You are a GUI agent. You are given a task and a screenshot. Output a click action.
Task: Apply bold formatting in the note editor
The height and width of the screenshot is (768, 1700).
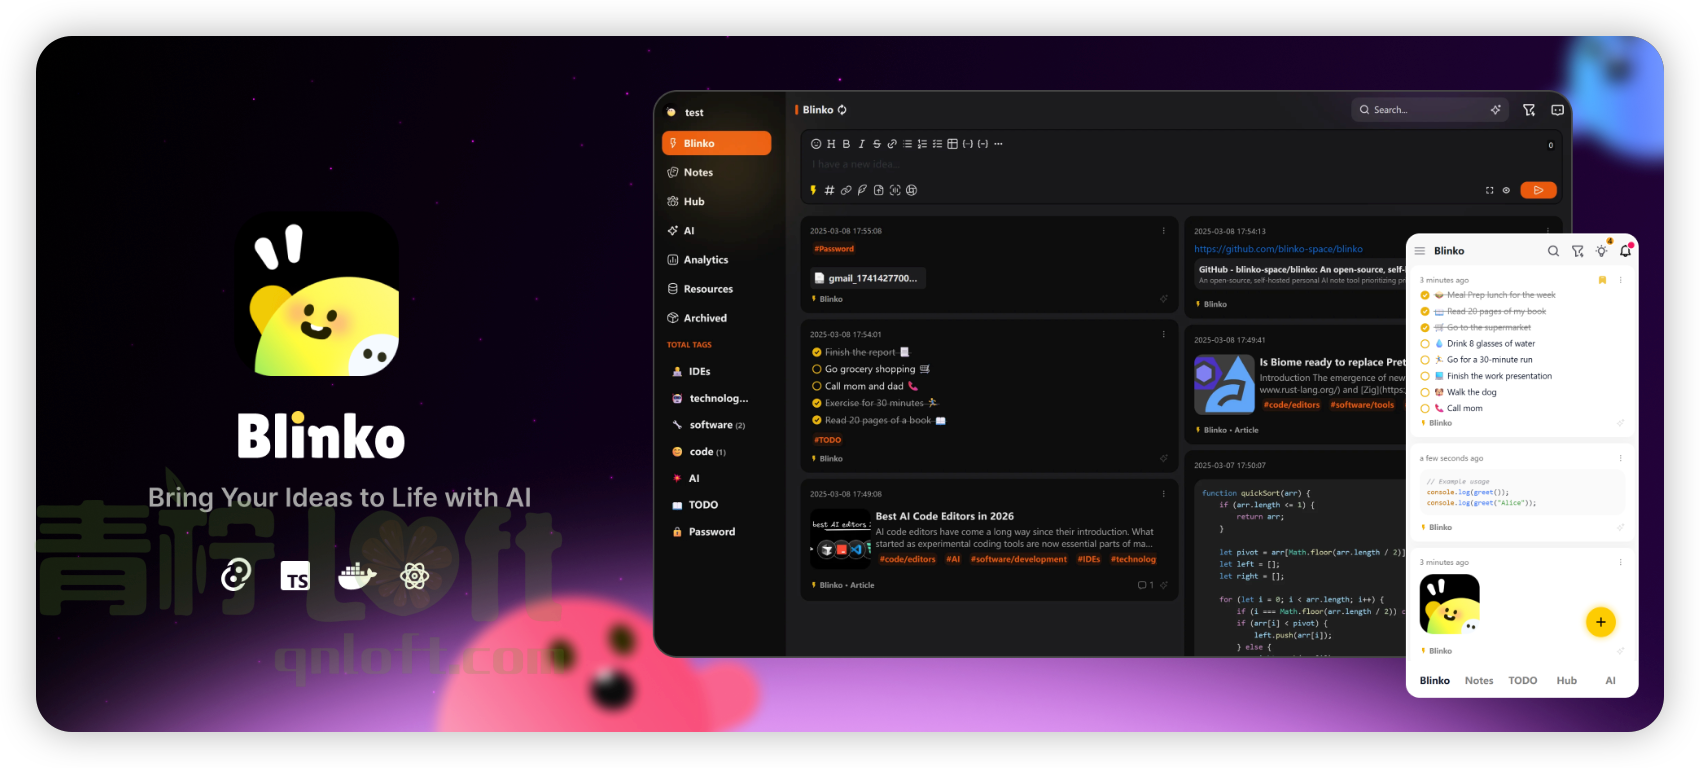[846, 144]
